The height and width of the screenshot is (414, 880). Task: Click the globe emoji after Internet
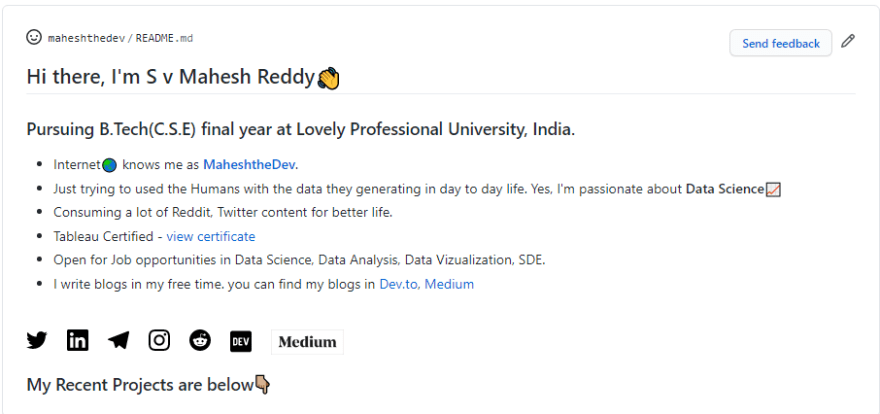109,165
